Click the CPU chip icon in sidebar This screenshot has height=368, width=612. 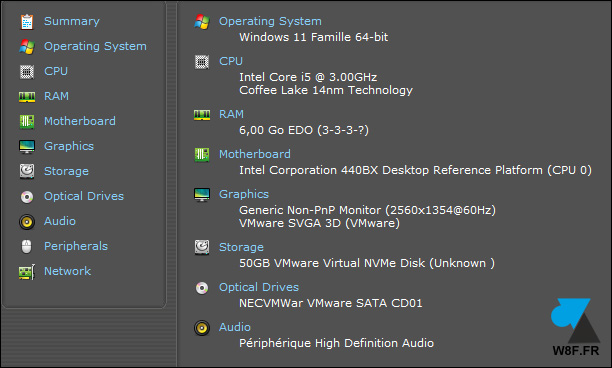(27, 72)
